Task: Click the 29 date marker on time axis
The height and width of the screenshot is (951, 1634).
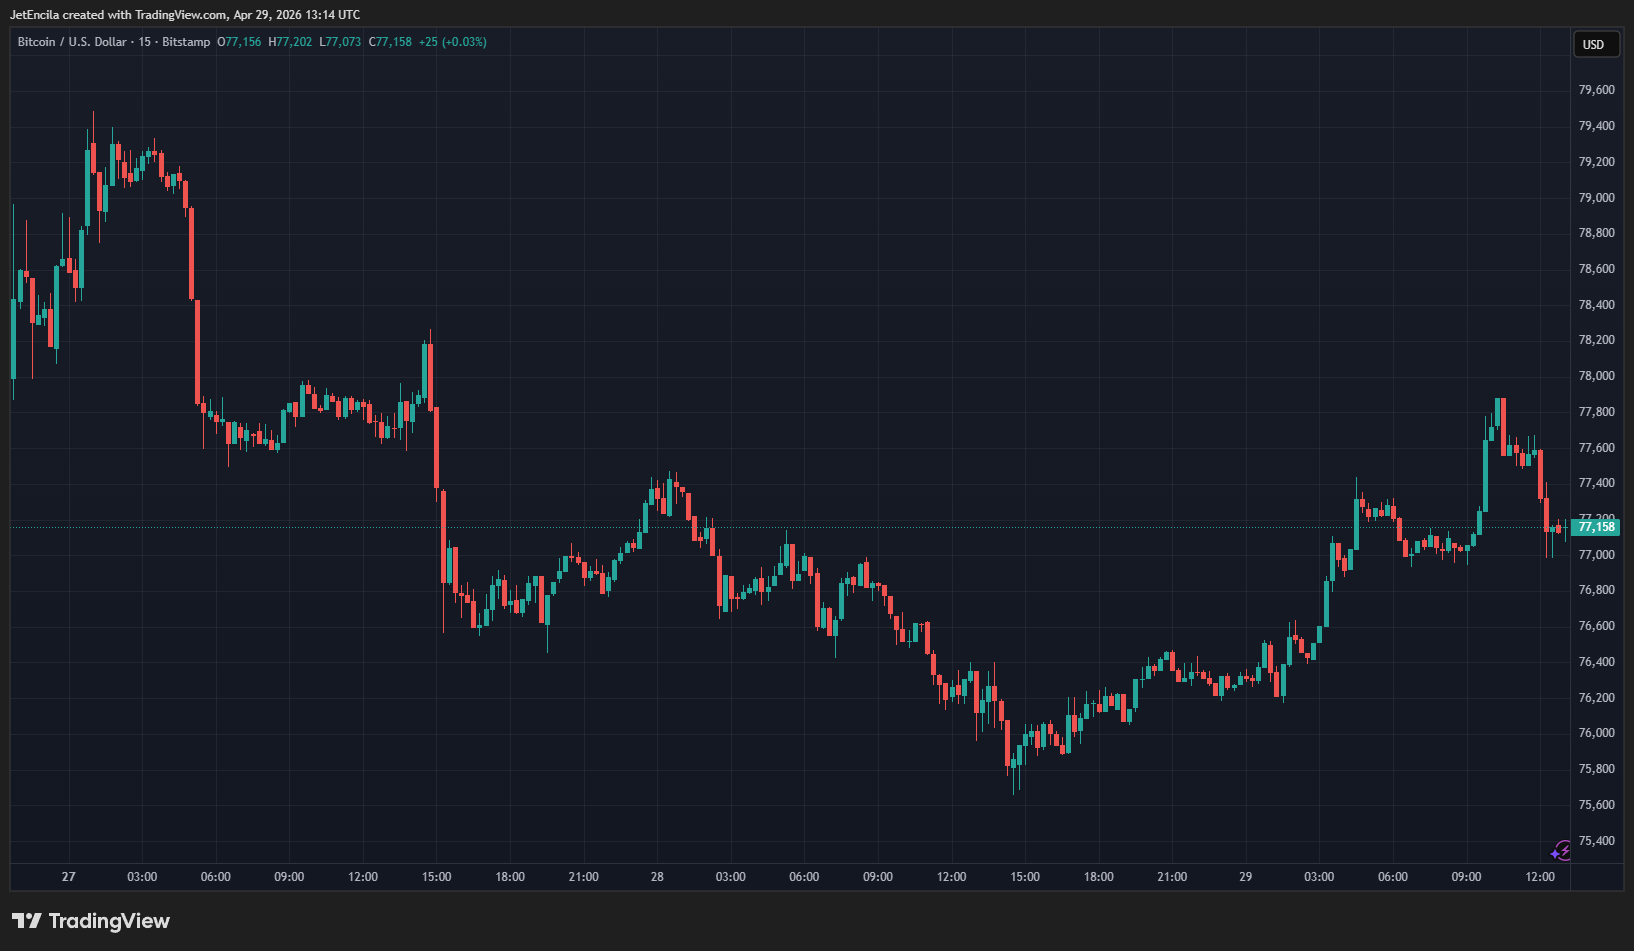Action: (x=1245, y=877)
